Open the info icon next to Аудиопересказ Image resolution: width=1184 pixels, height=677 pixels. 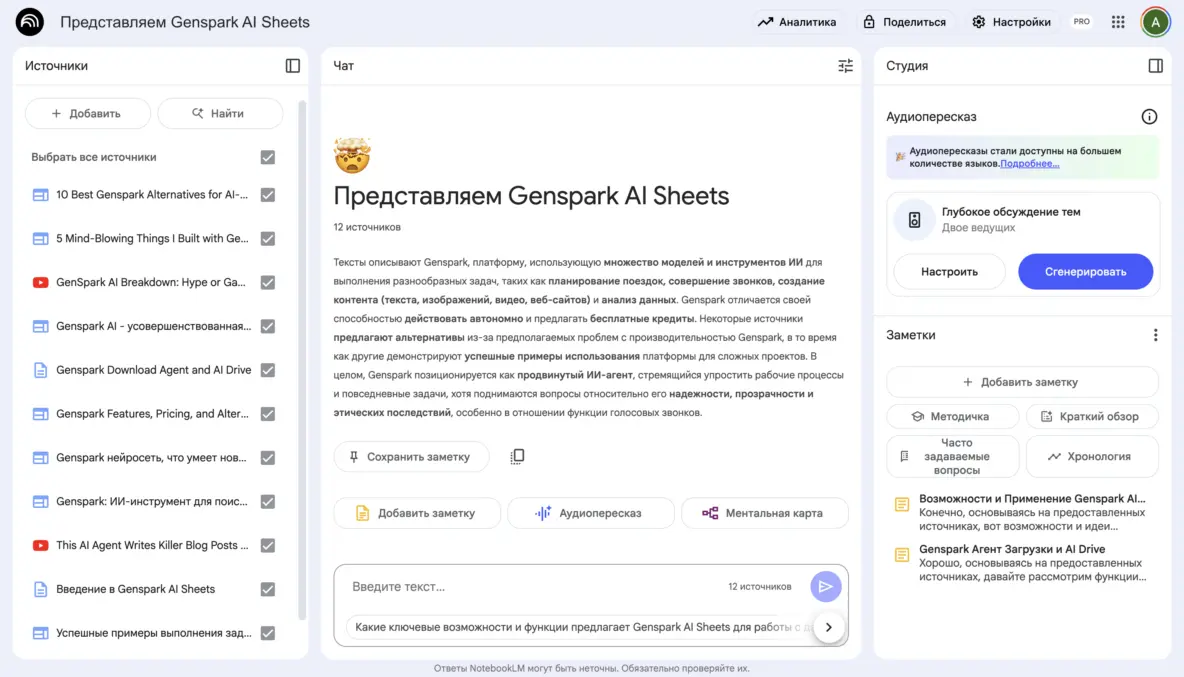tap(1151, 116)
